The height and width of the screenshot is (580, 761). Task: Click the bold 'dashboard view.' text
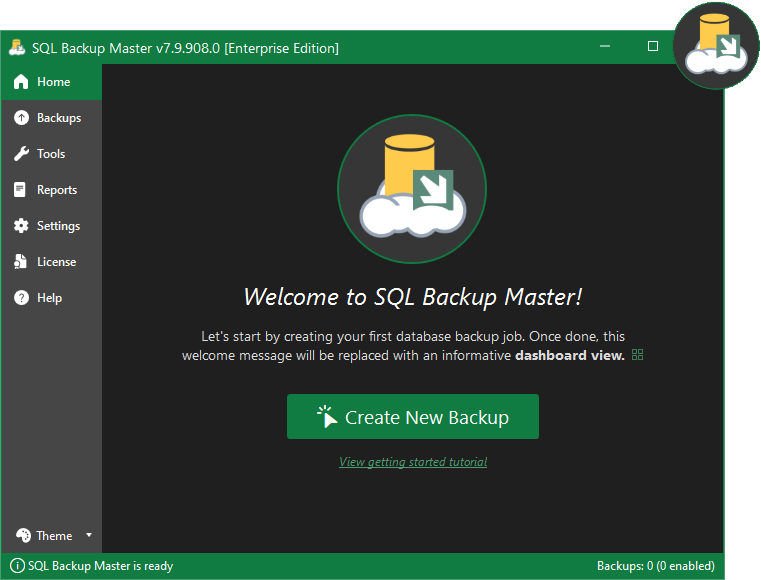pos(570,355)
